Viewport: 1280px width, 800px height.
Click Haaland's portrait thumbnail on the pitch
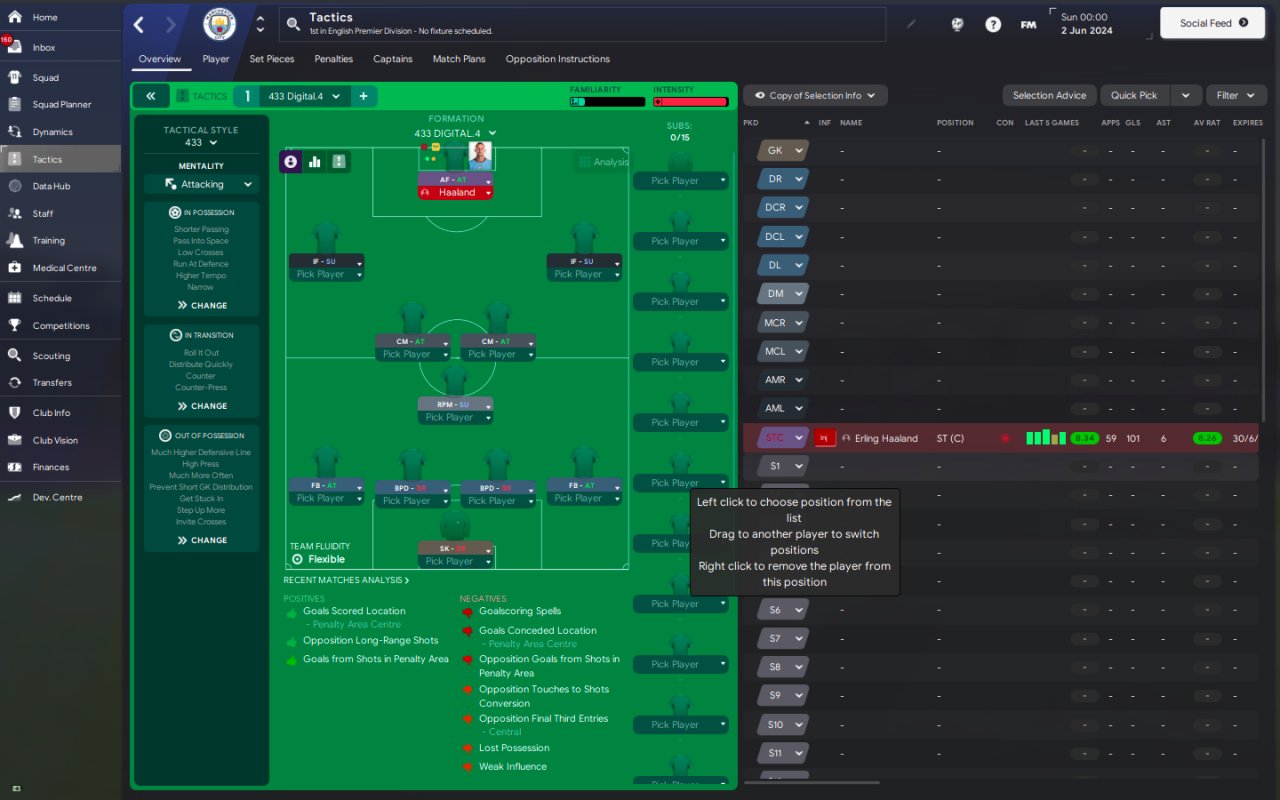click(x=480, y=155)
